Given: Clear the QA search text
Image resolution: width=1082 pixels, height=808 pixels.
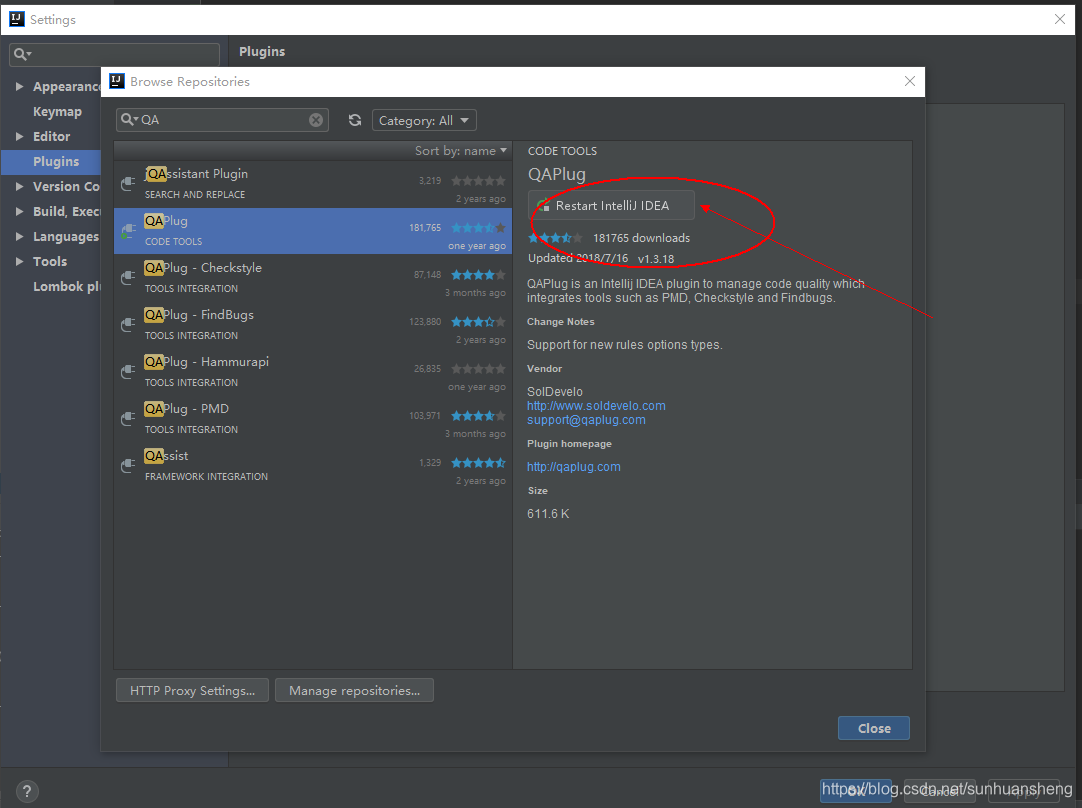Looking at the screenshot, I should (x=315, y=120).
